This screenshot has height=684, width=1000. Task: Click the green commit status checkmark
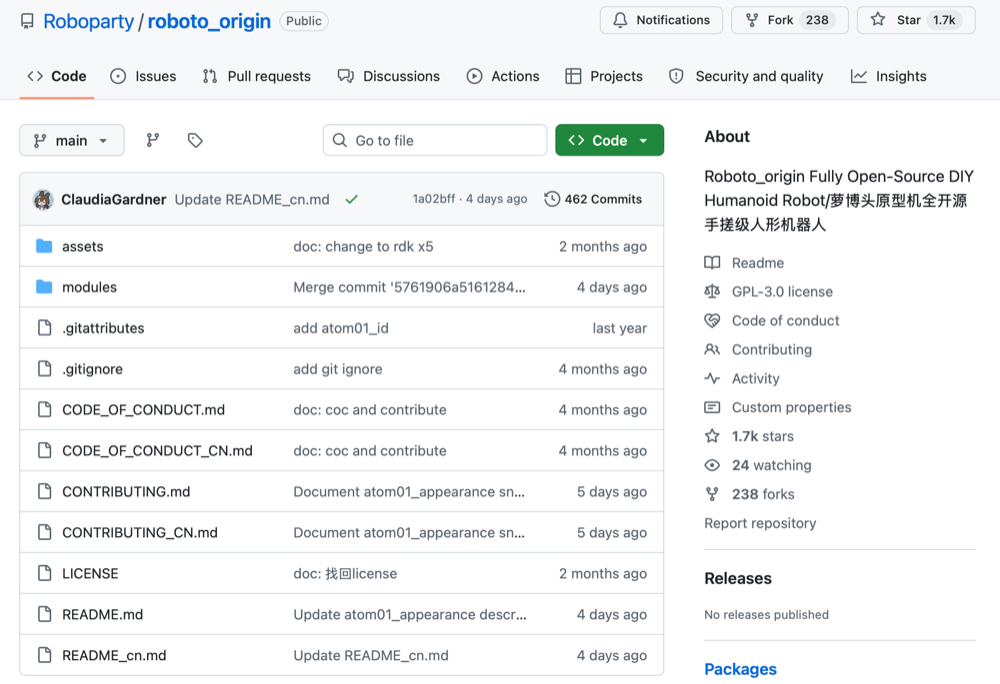pyautogui.click(x=351, y=200)
